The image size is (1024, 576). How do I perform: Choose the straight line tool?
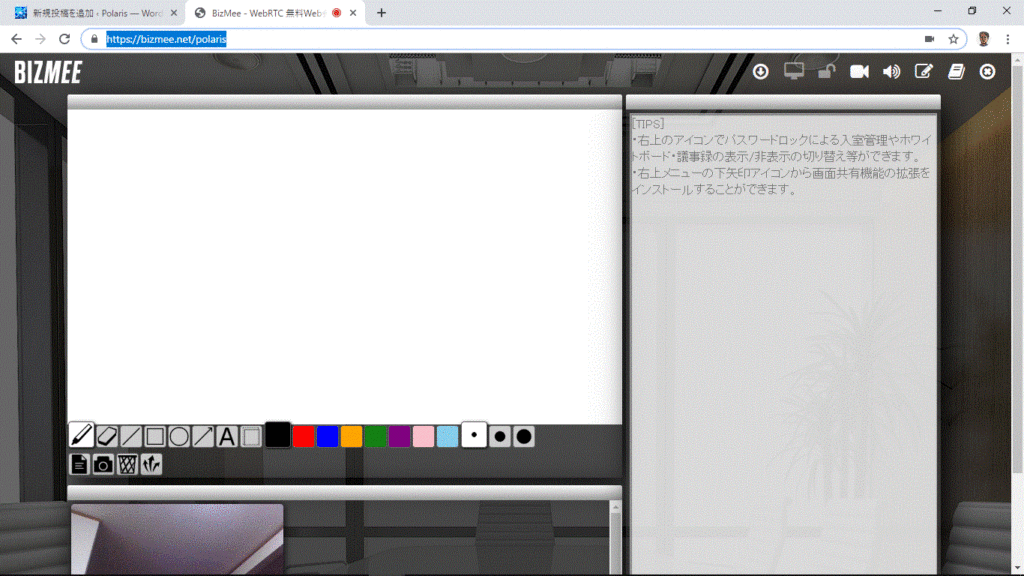[131, 436]
